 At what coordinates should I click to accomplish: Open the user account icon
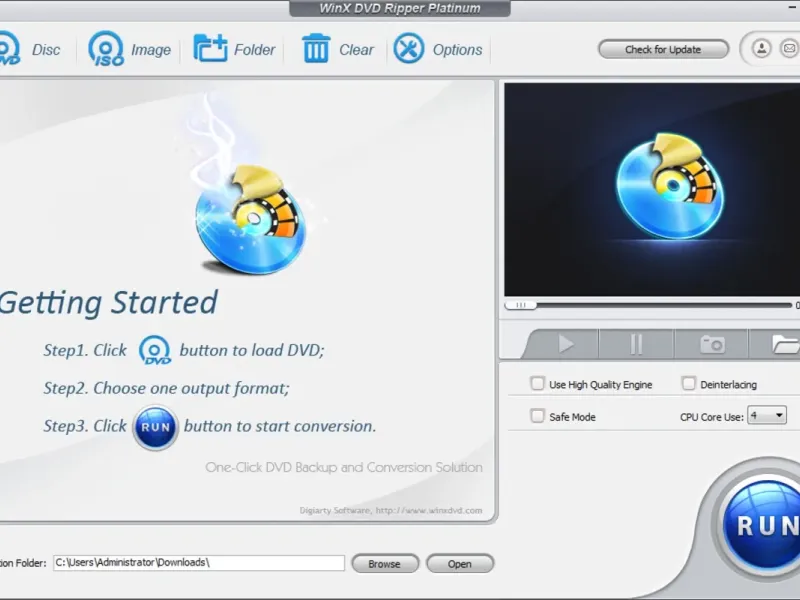pos(761,49)
